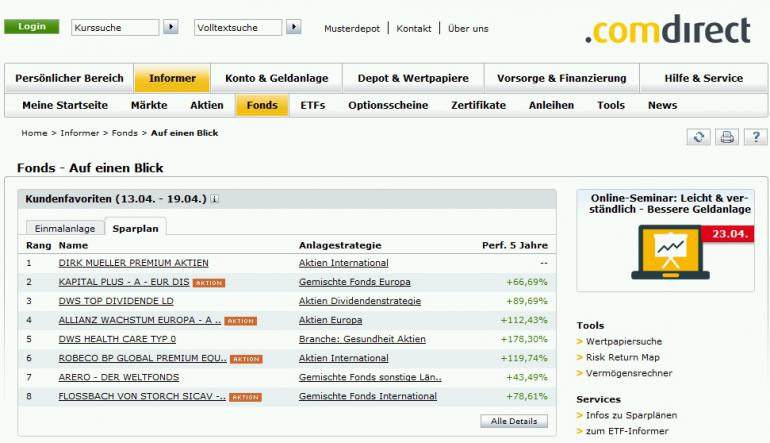
Task: Click the Informer breadcrumb link
Action: click(x=80, y=133)
